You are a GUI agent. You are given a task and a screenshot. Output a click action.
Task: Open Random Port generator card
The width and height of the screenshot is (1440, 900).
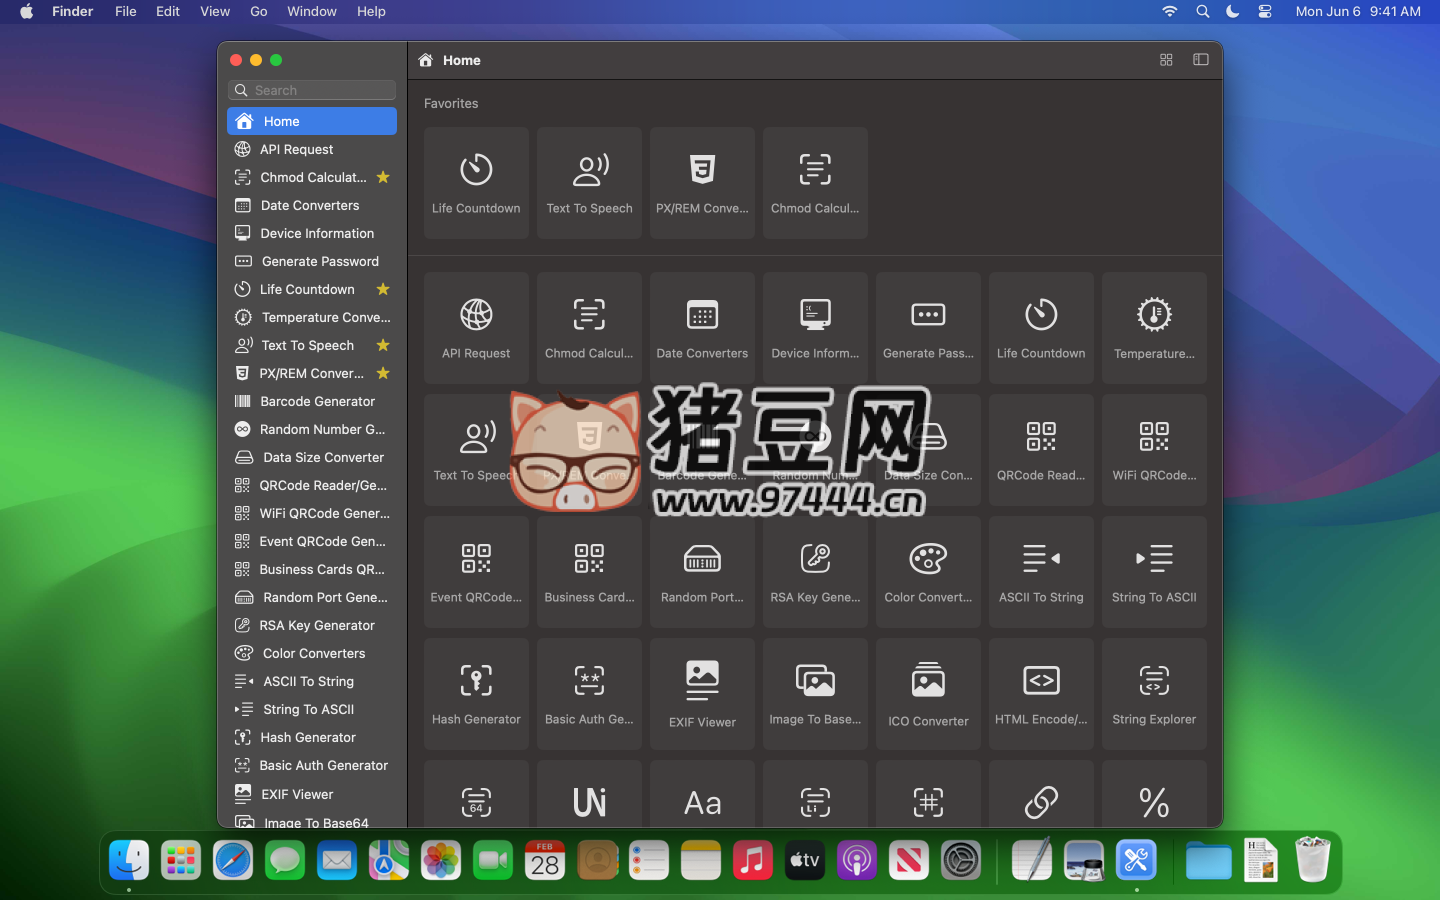(x=702, y=572)
